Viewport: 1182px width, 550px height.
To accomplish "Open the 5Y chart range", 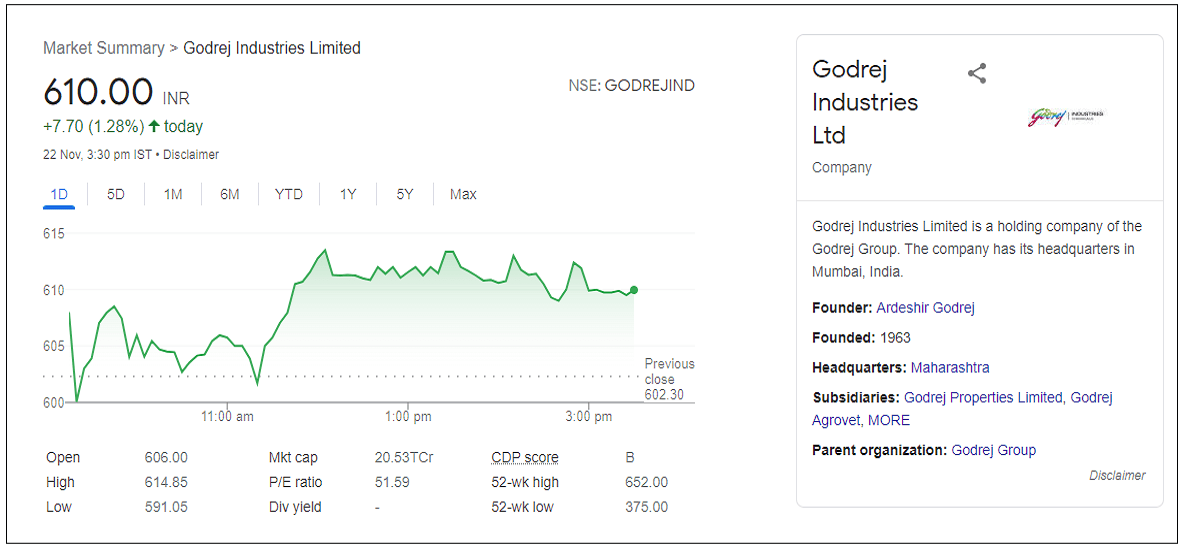I will point(405,194).
